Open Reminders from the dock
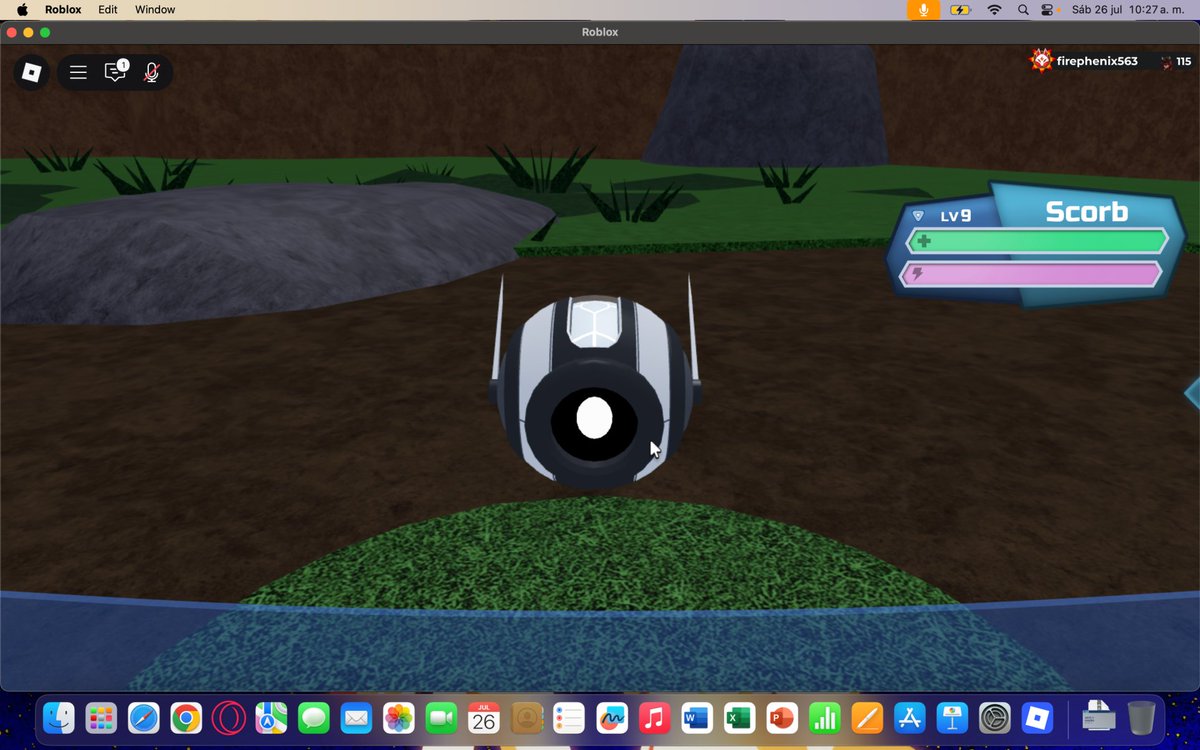Screen dimensions: 1200x750 (569, 718)
